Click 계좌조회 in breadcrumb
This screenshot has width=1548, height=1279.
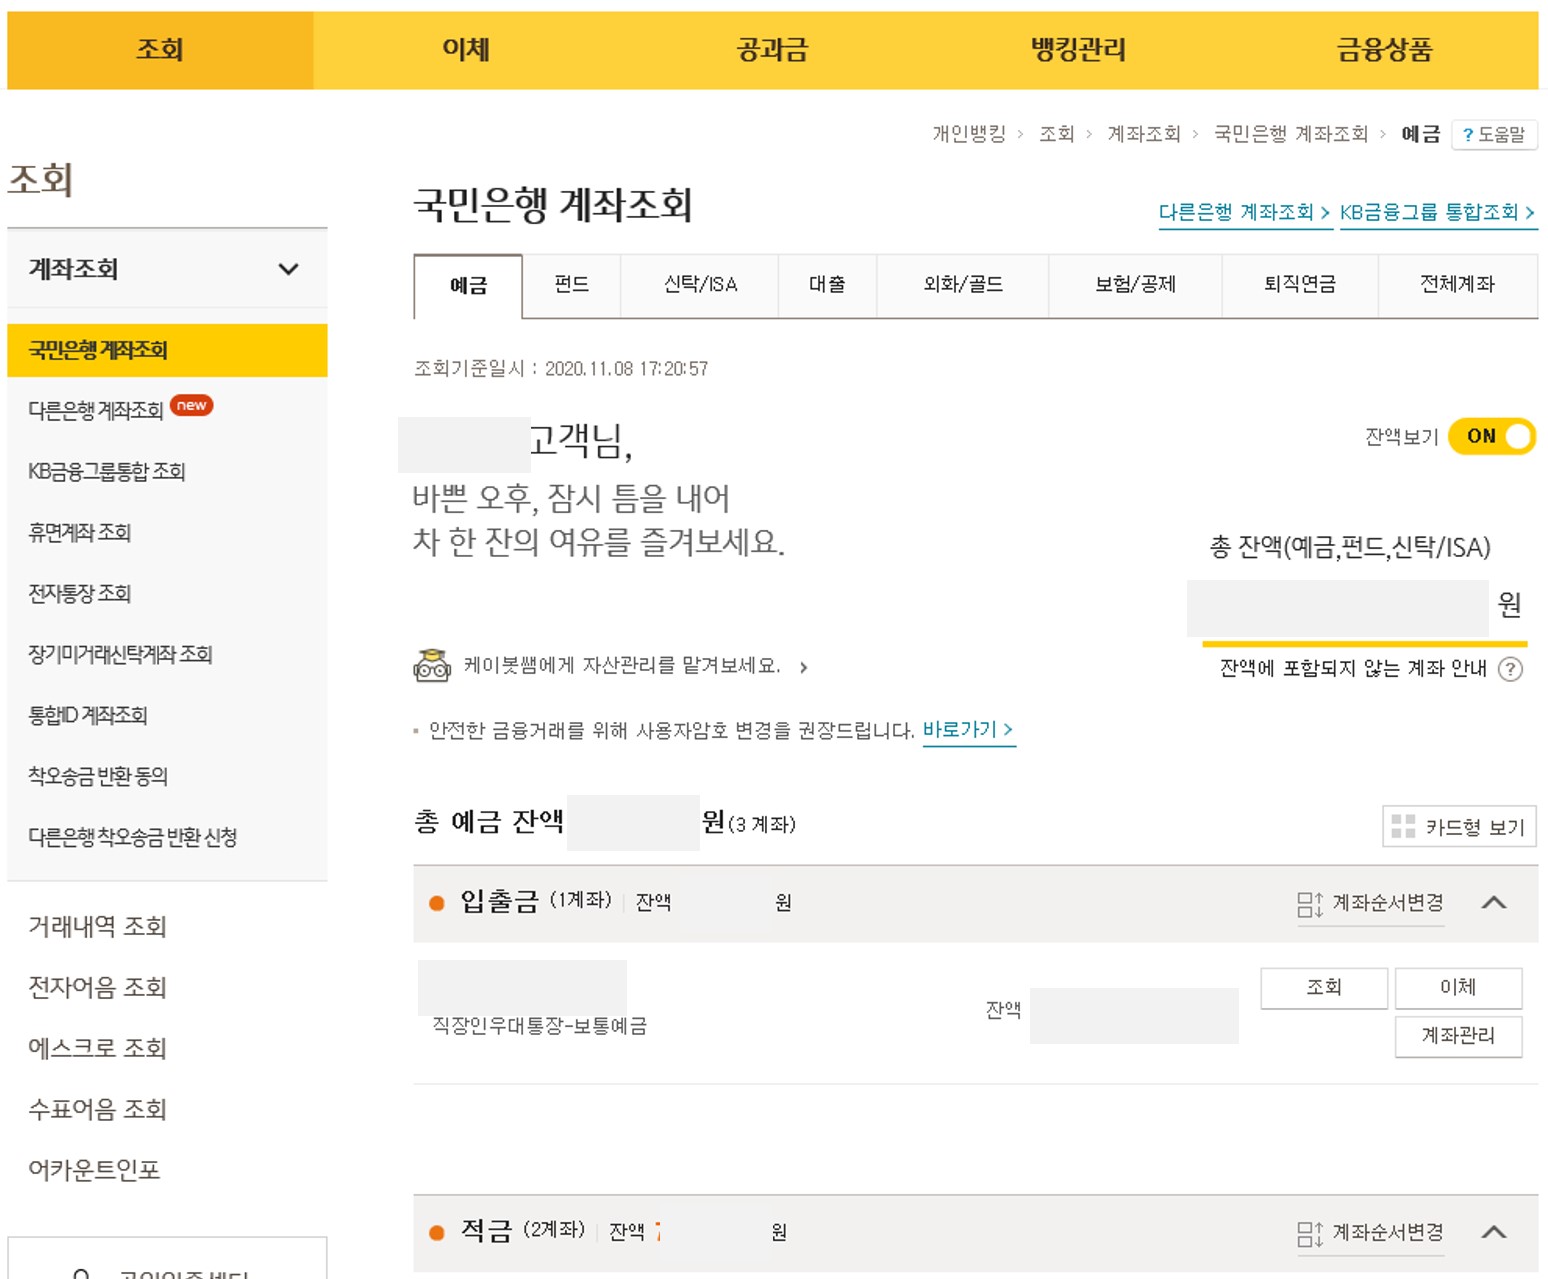point(1144,134)
